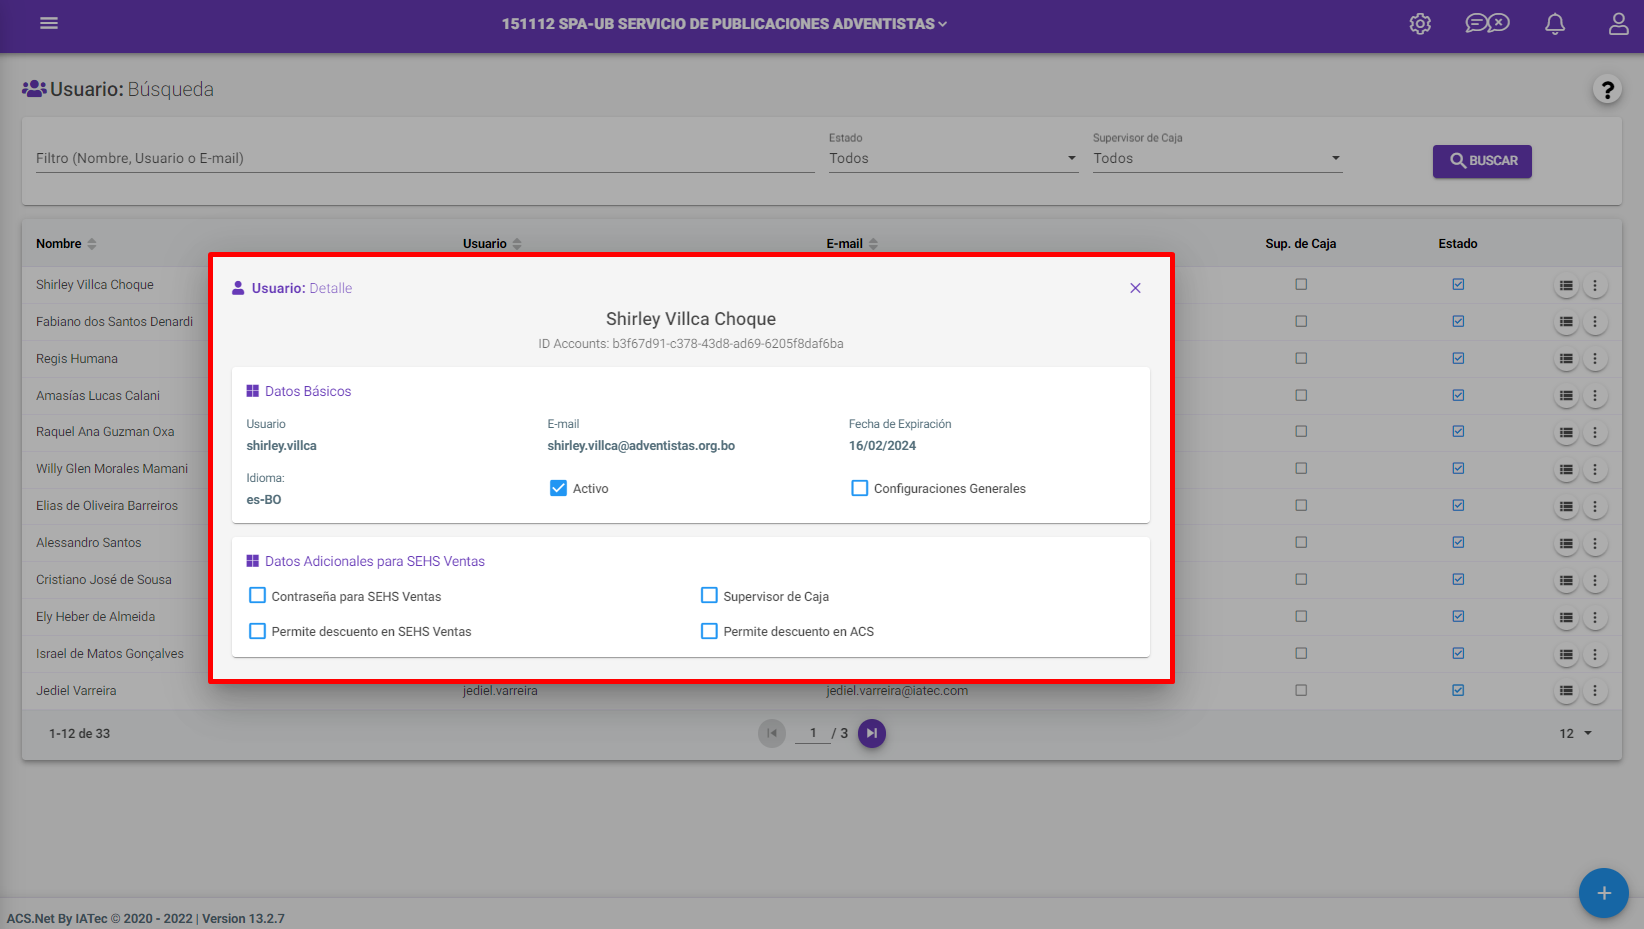Open the user profile icon

[1618, 24]
